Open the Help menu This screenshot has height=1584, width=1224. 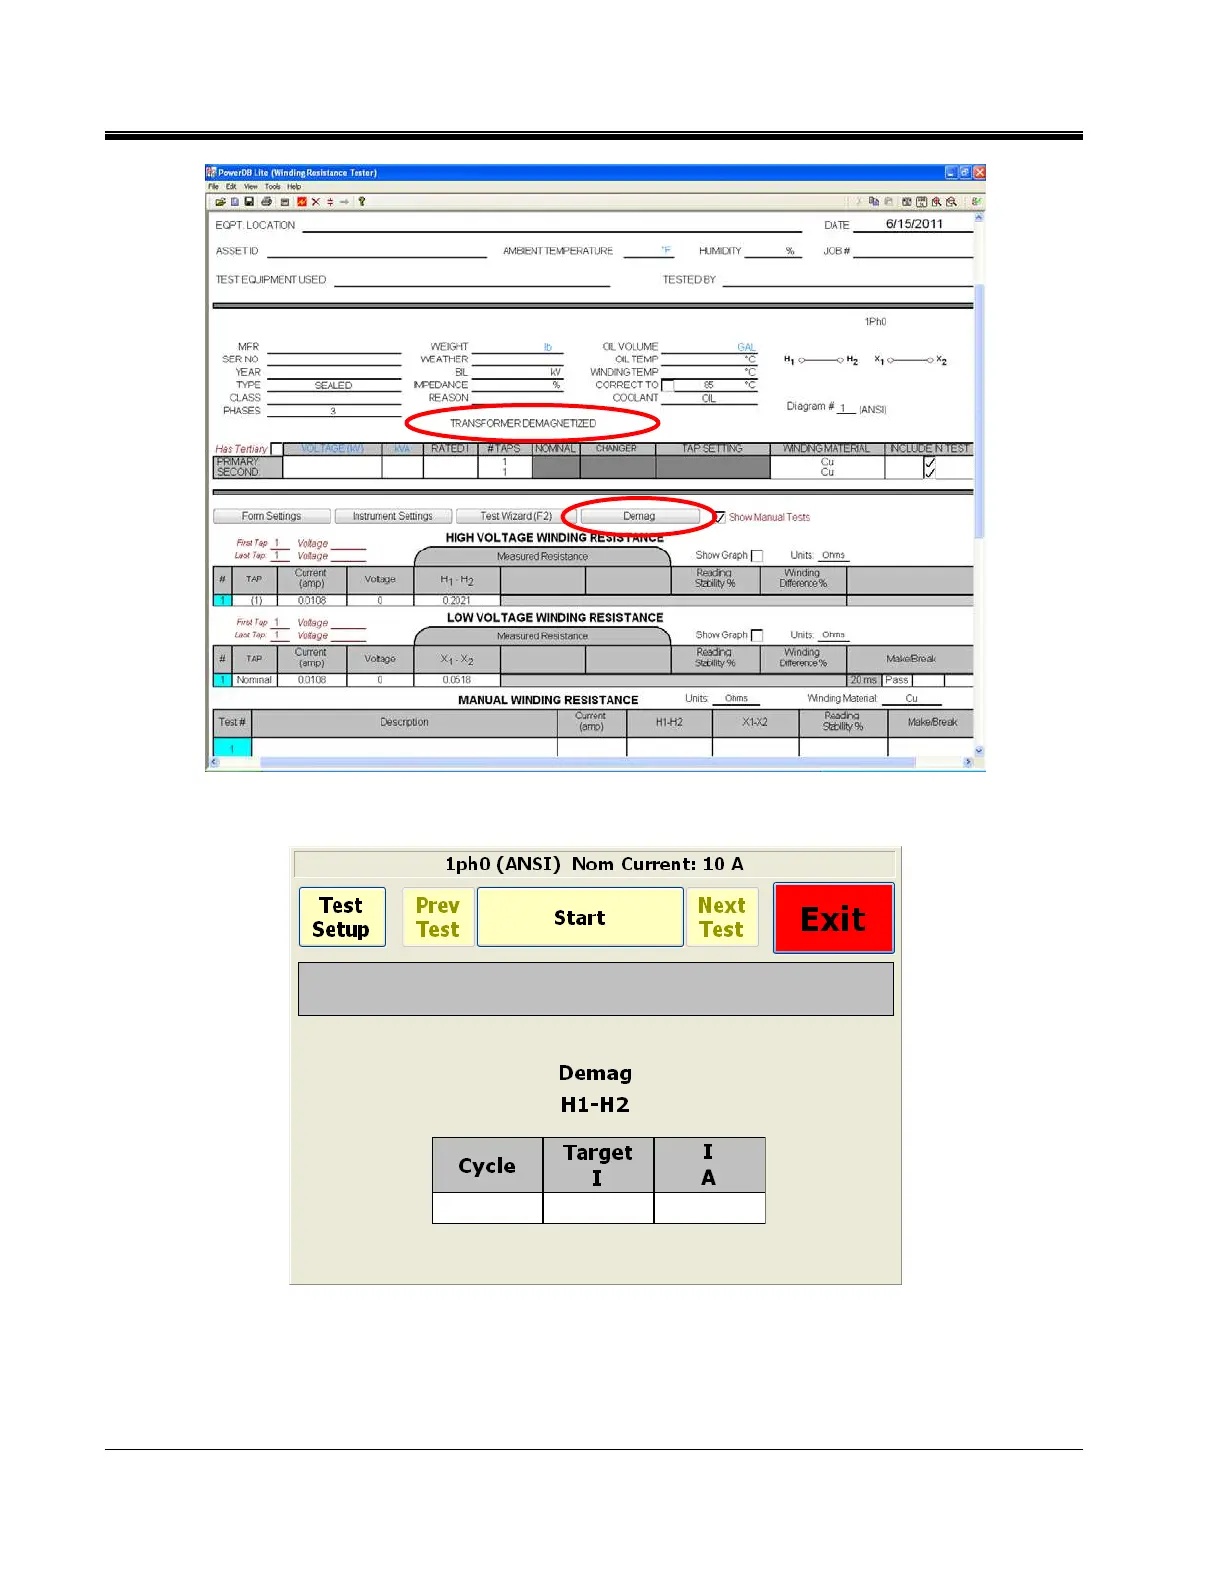pos(294,187)
